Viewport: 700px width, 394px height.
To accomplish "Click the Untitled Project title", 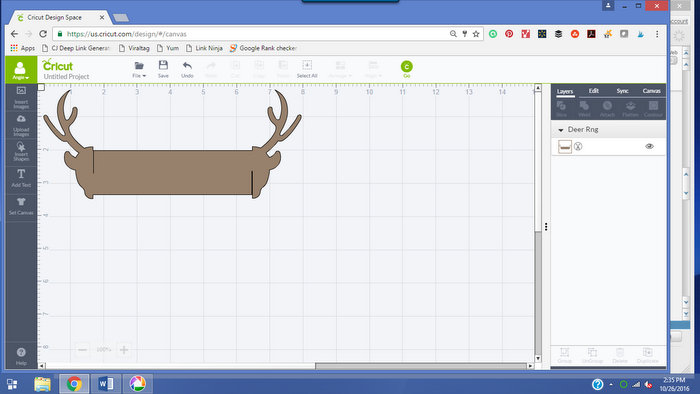I will 67,76.
